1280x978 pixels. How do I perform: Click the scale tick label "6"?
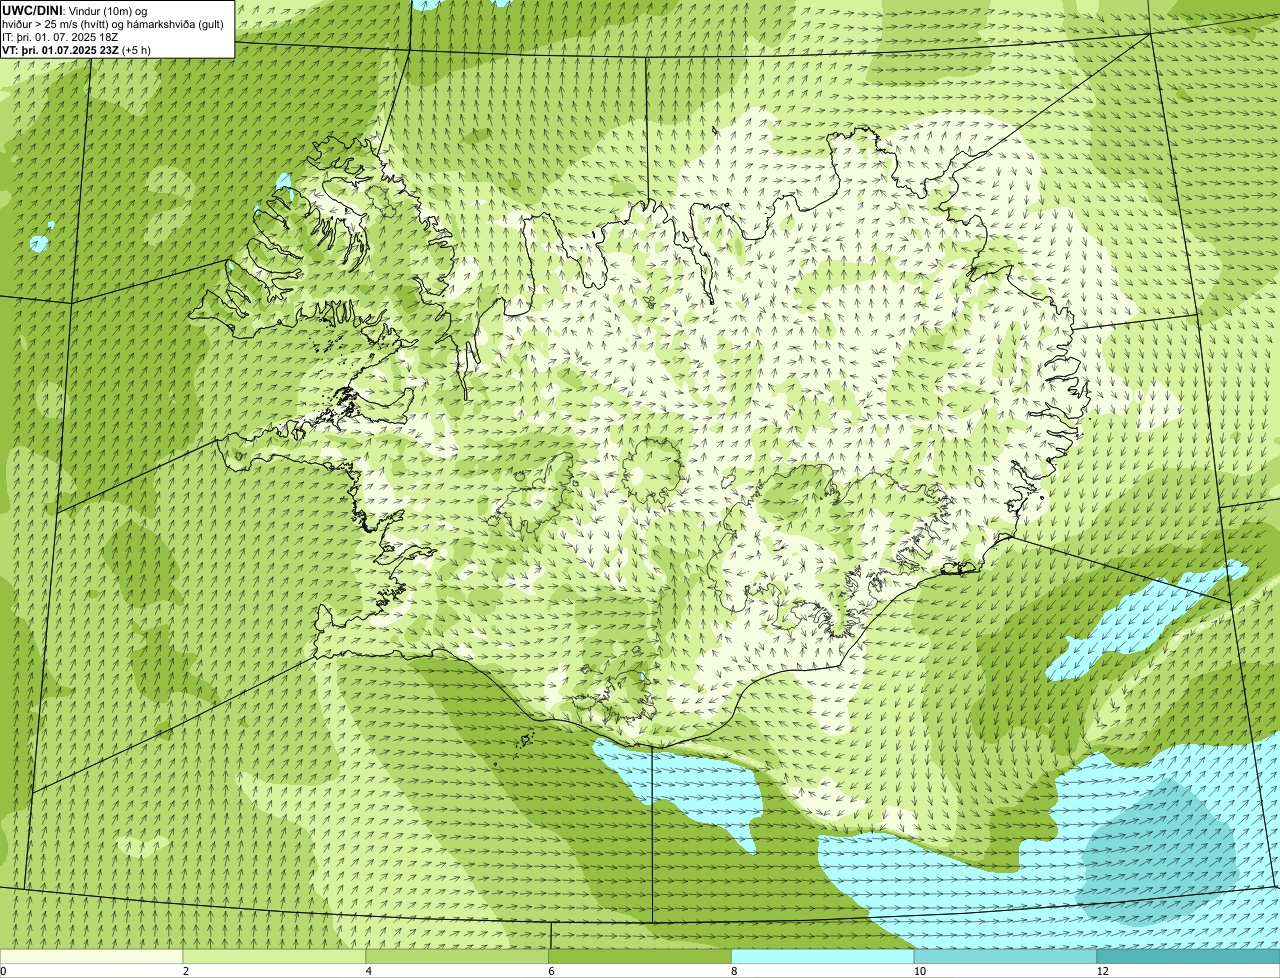[550, 971]
